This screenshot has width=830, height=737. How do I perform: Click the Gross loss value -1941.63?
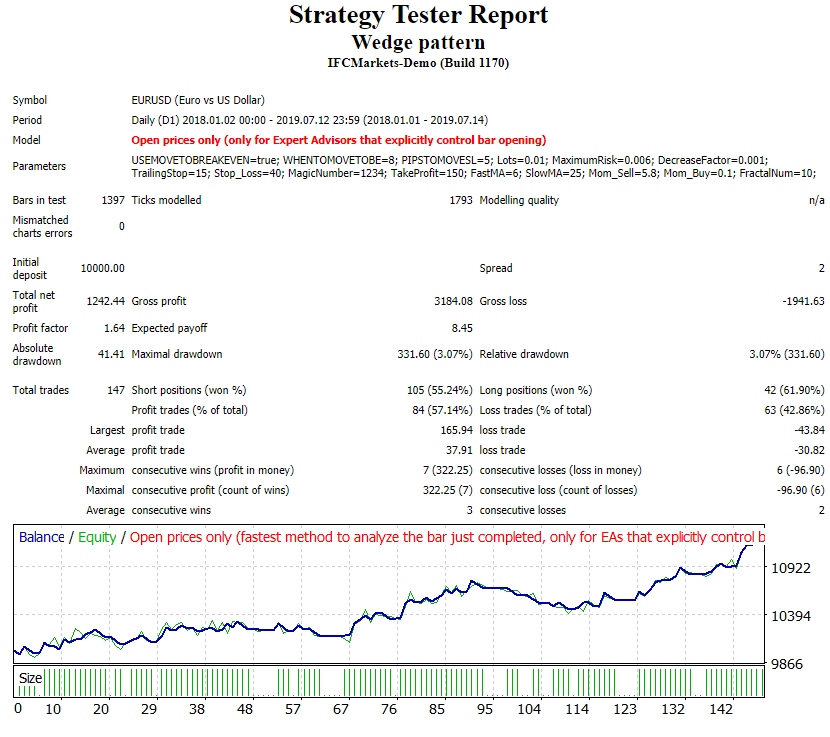[802, 301]
